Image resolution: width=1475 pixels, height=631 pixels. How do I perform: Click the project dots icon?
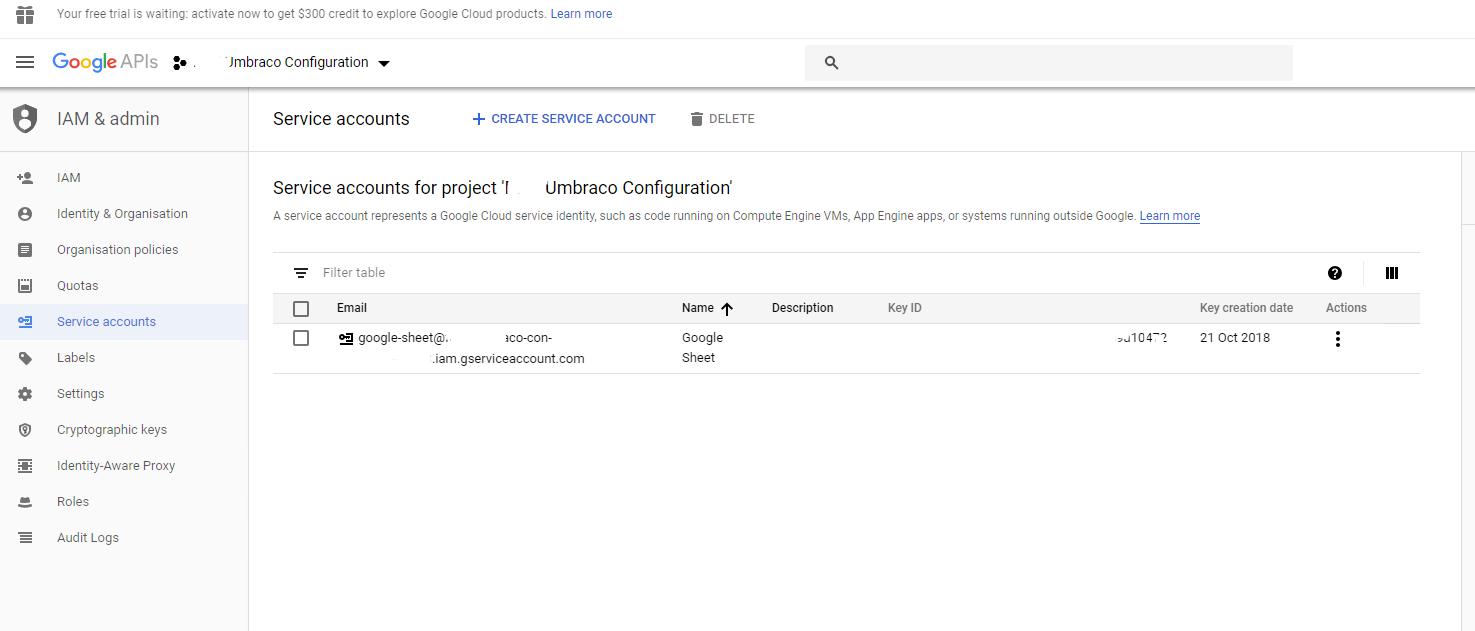click(x=180, y=63)
